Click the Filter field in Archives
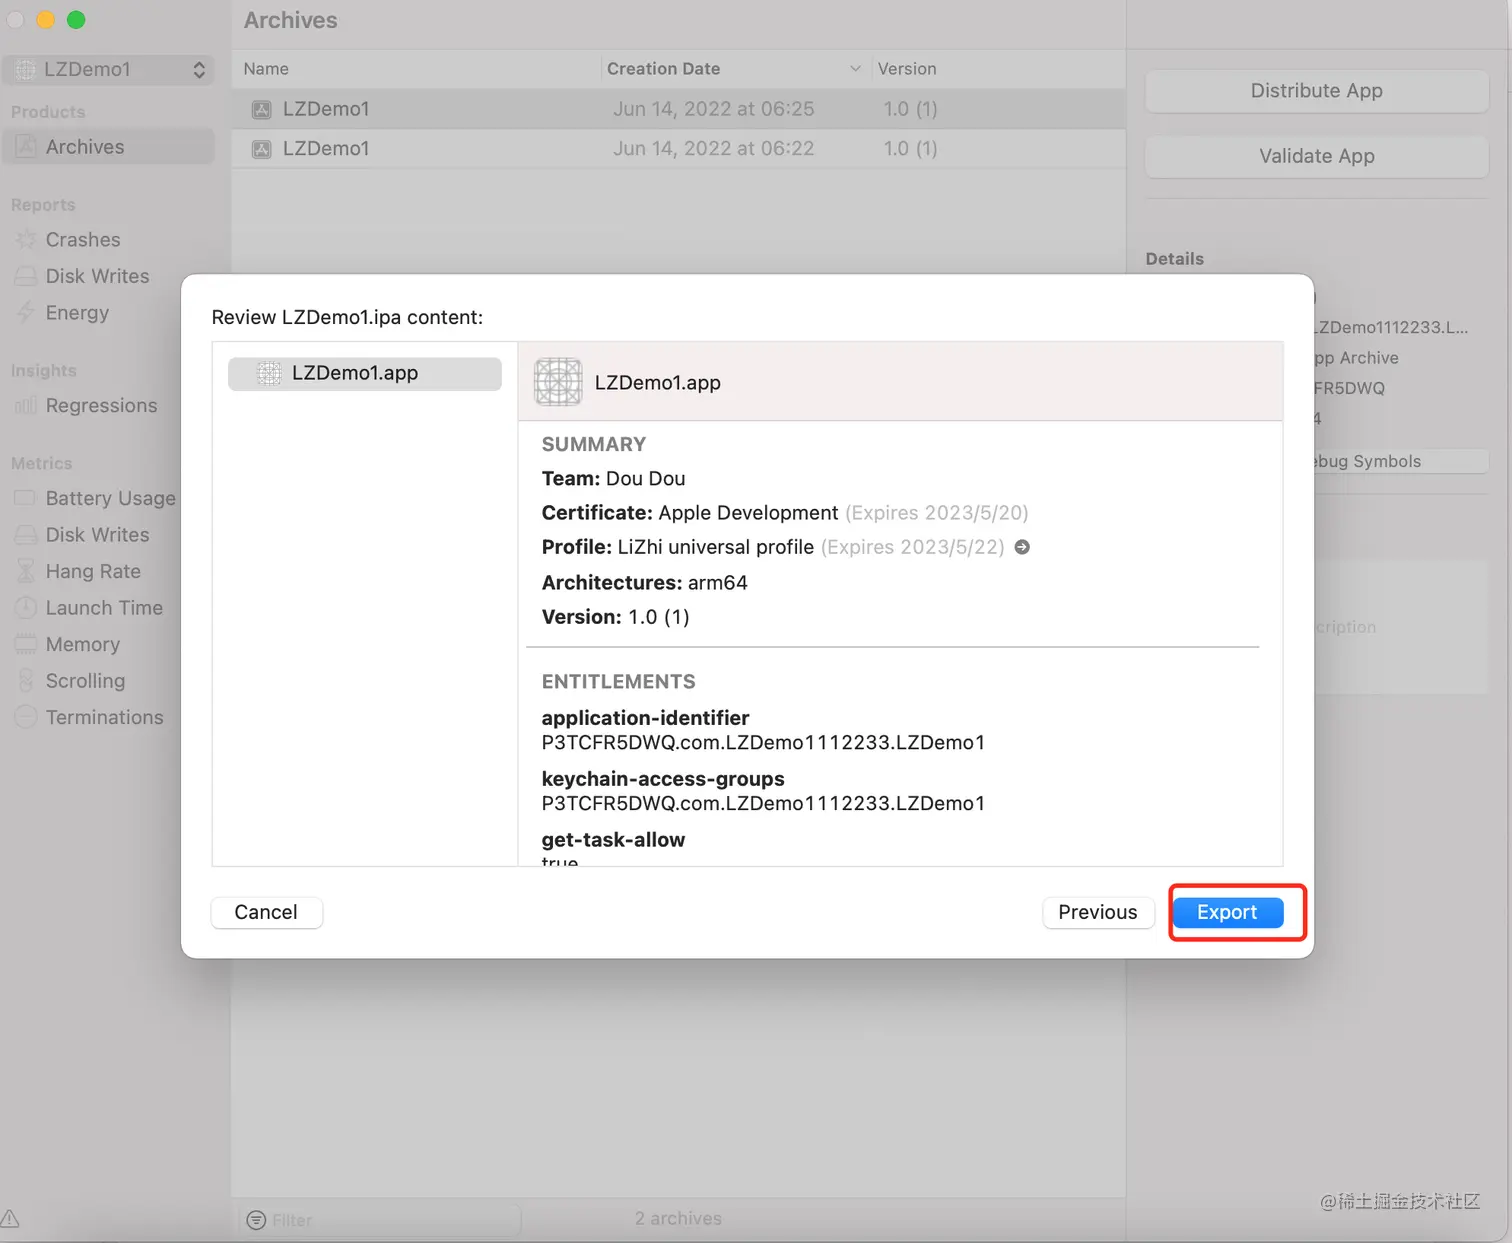Screen dimensions: 1512x1243 click(x=381, y=1220)
